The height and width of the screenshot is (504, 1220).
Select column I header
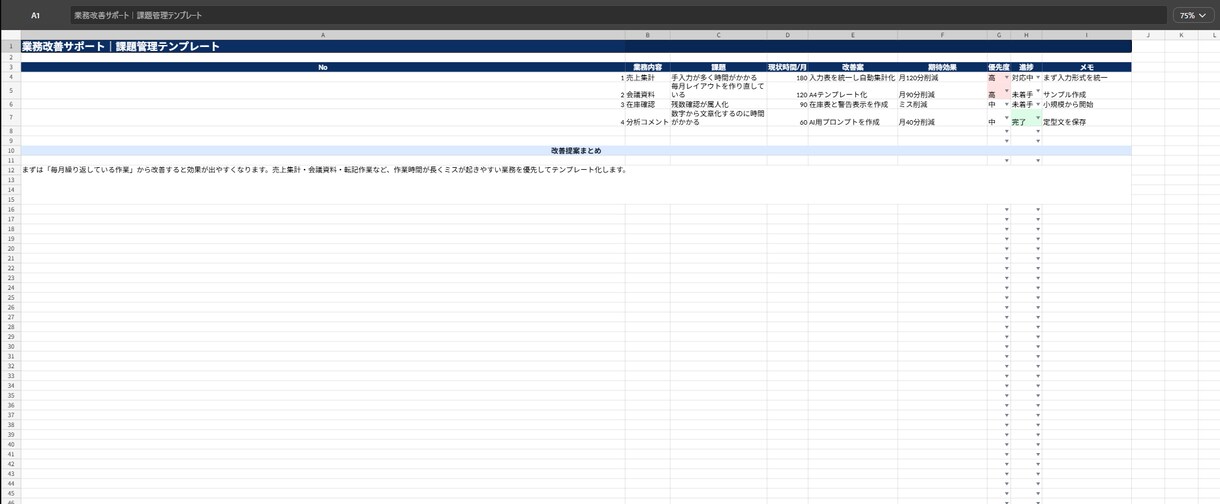[1086, 35]
